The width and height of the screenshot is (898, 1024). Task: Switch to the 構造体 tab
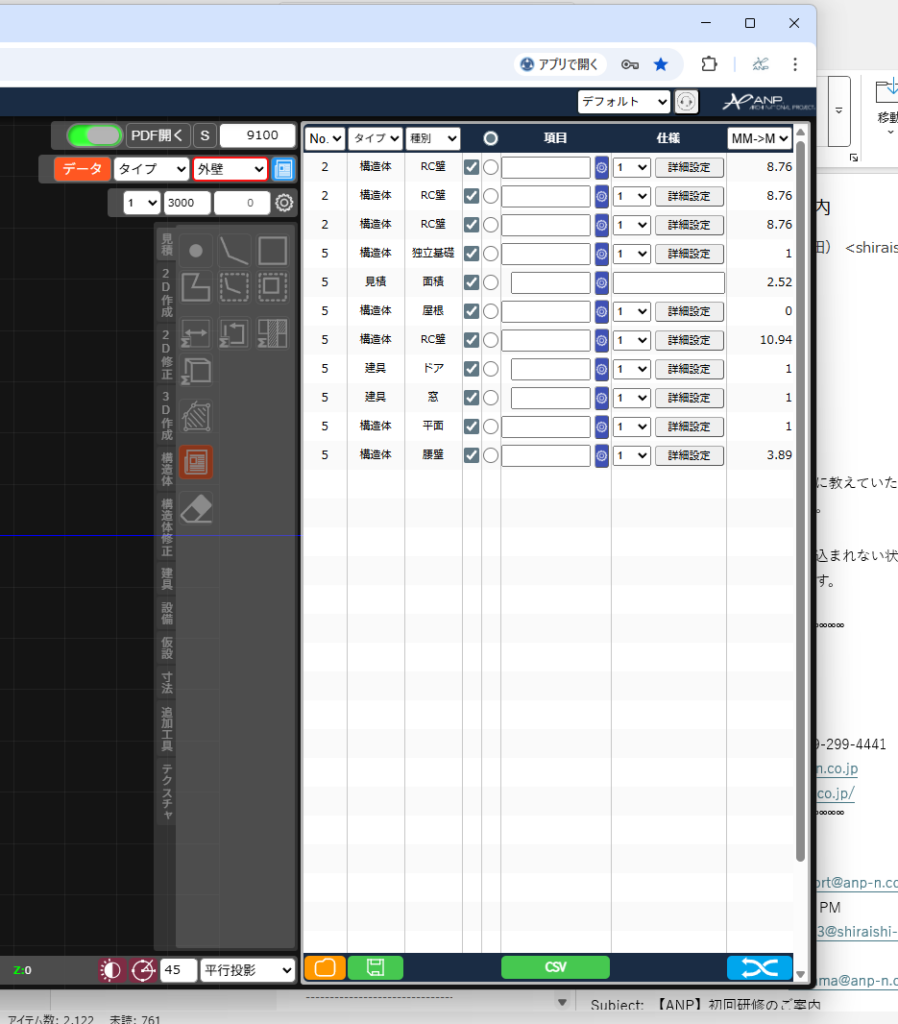166,468
